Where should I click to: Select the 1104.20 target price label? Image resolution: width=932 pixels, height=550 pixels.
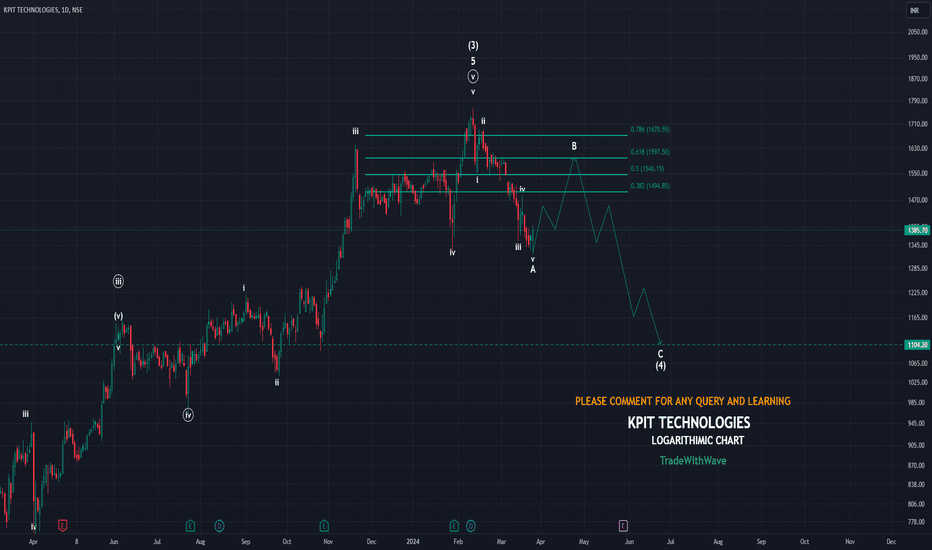pos(917,345)
